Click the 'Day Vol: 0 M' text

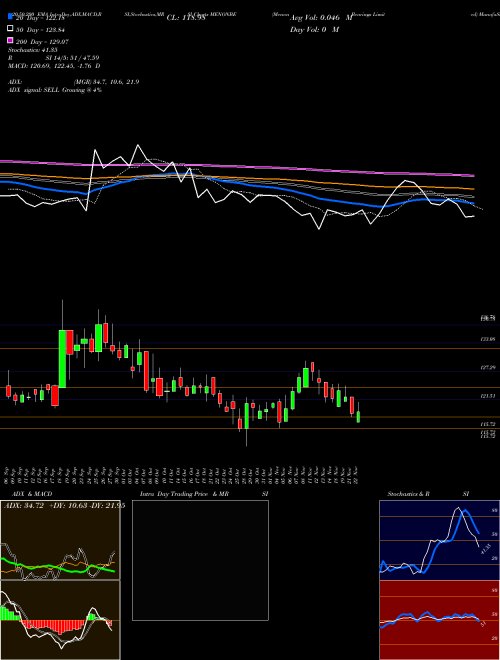(314, 30)
